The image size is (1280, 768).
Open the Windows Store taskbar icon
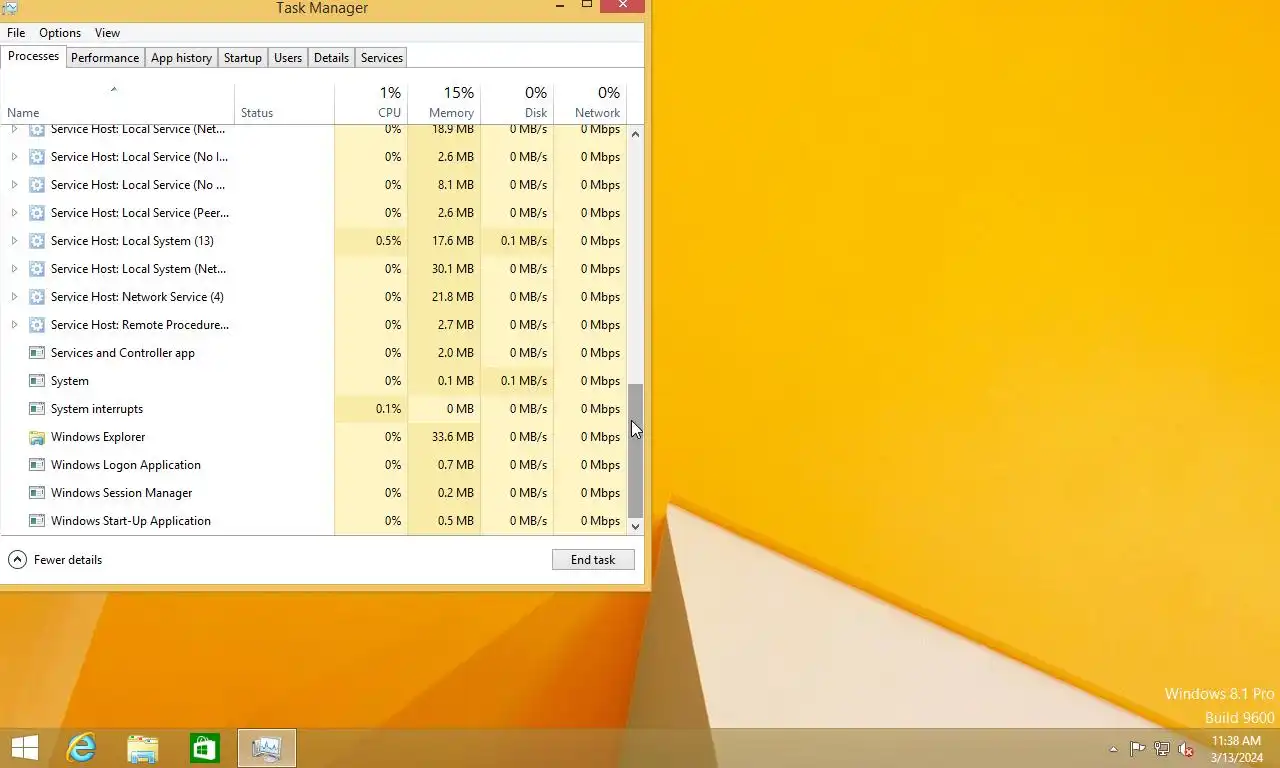pos(205,748)
